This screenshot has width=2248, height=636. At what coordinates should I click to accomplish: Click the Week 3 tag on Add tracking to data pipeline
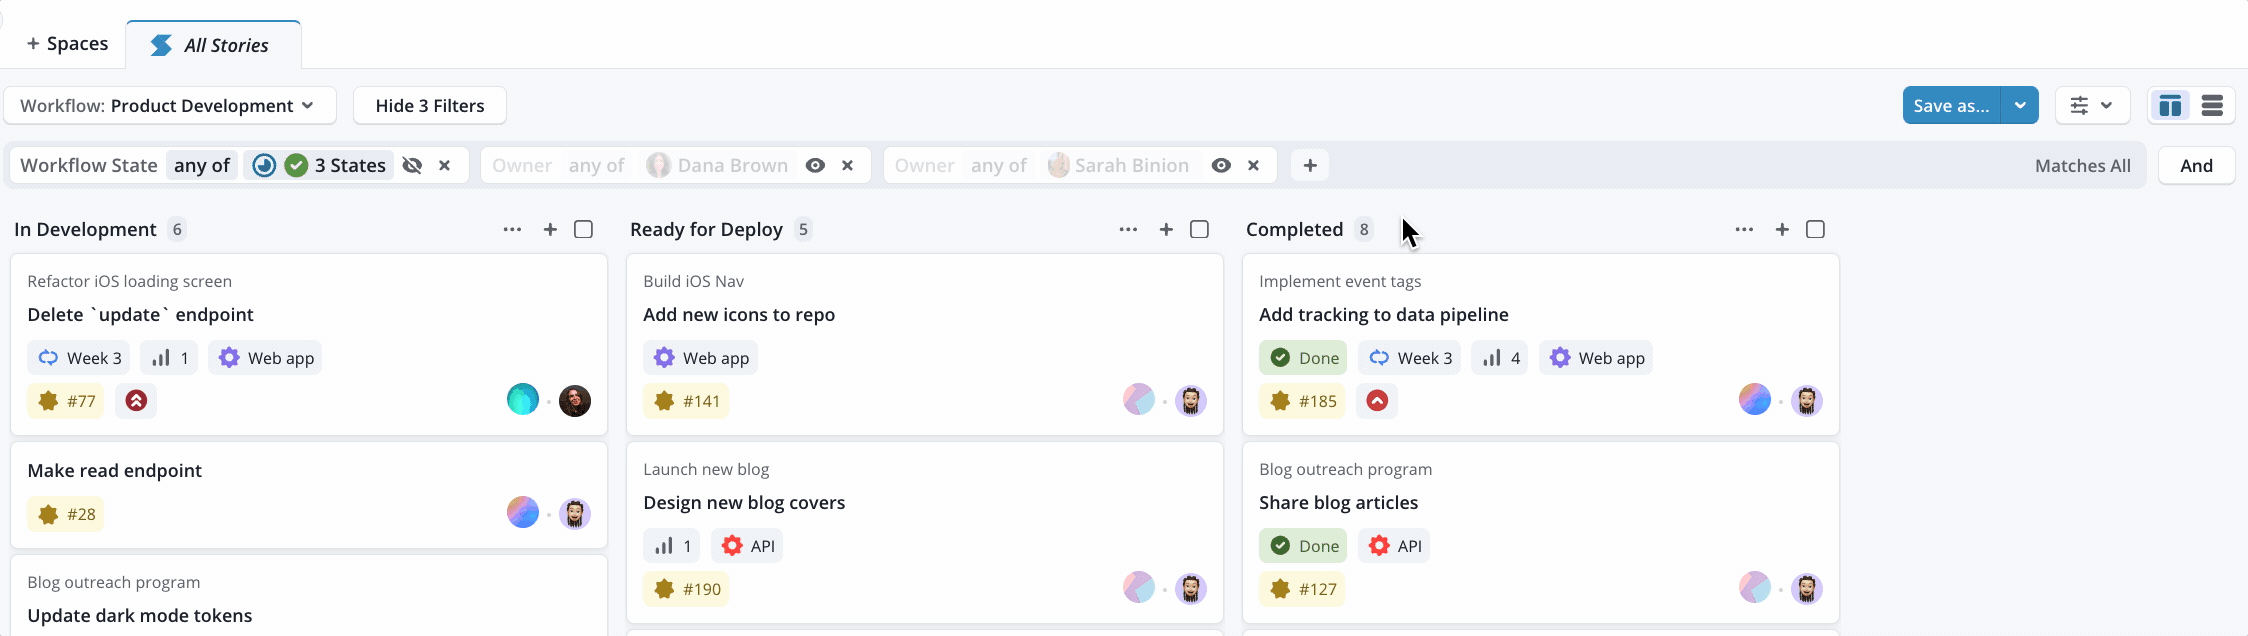point(1409,358)
